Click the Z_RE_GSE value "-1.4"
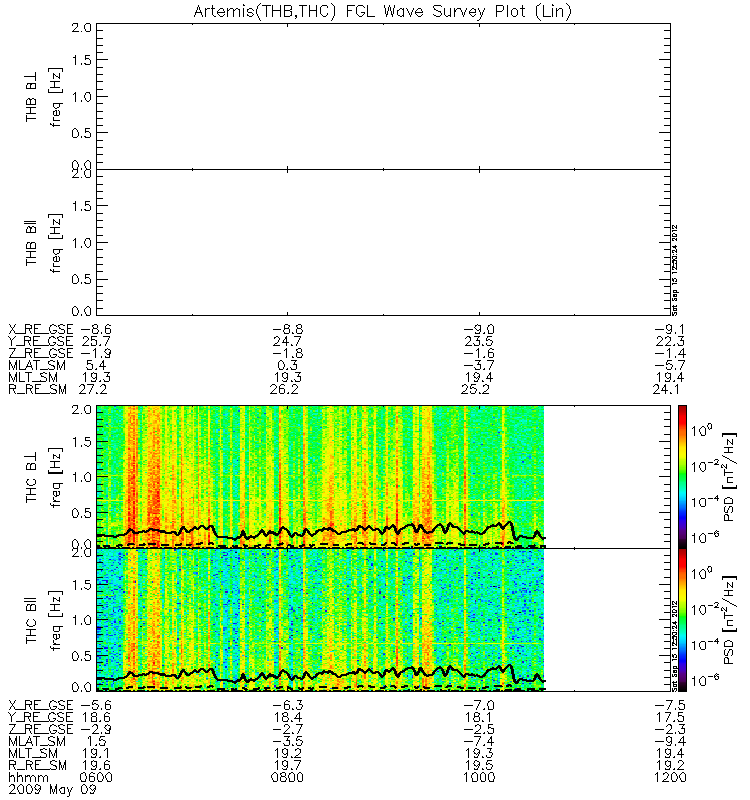 click(x=669, y=353)
